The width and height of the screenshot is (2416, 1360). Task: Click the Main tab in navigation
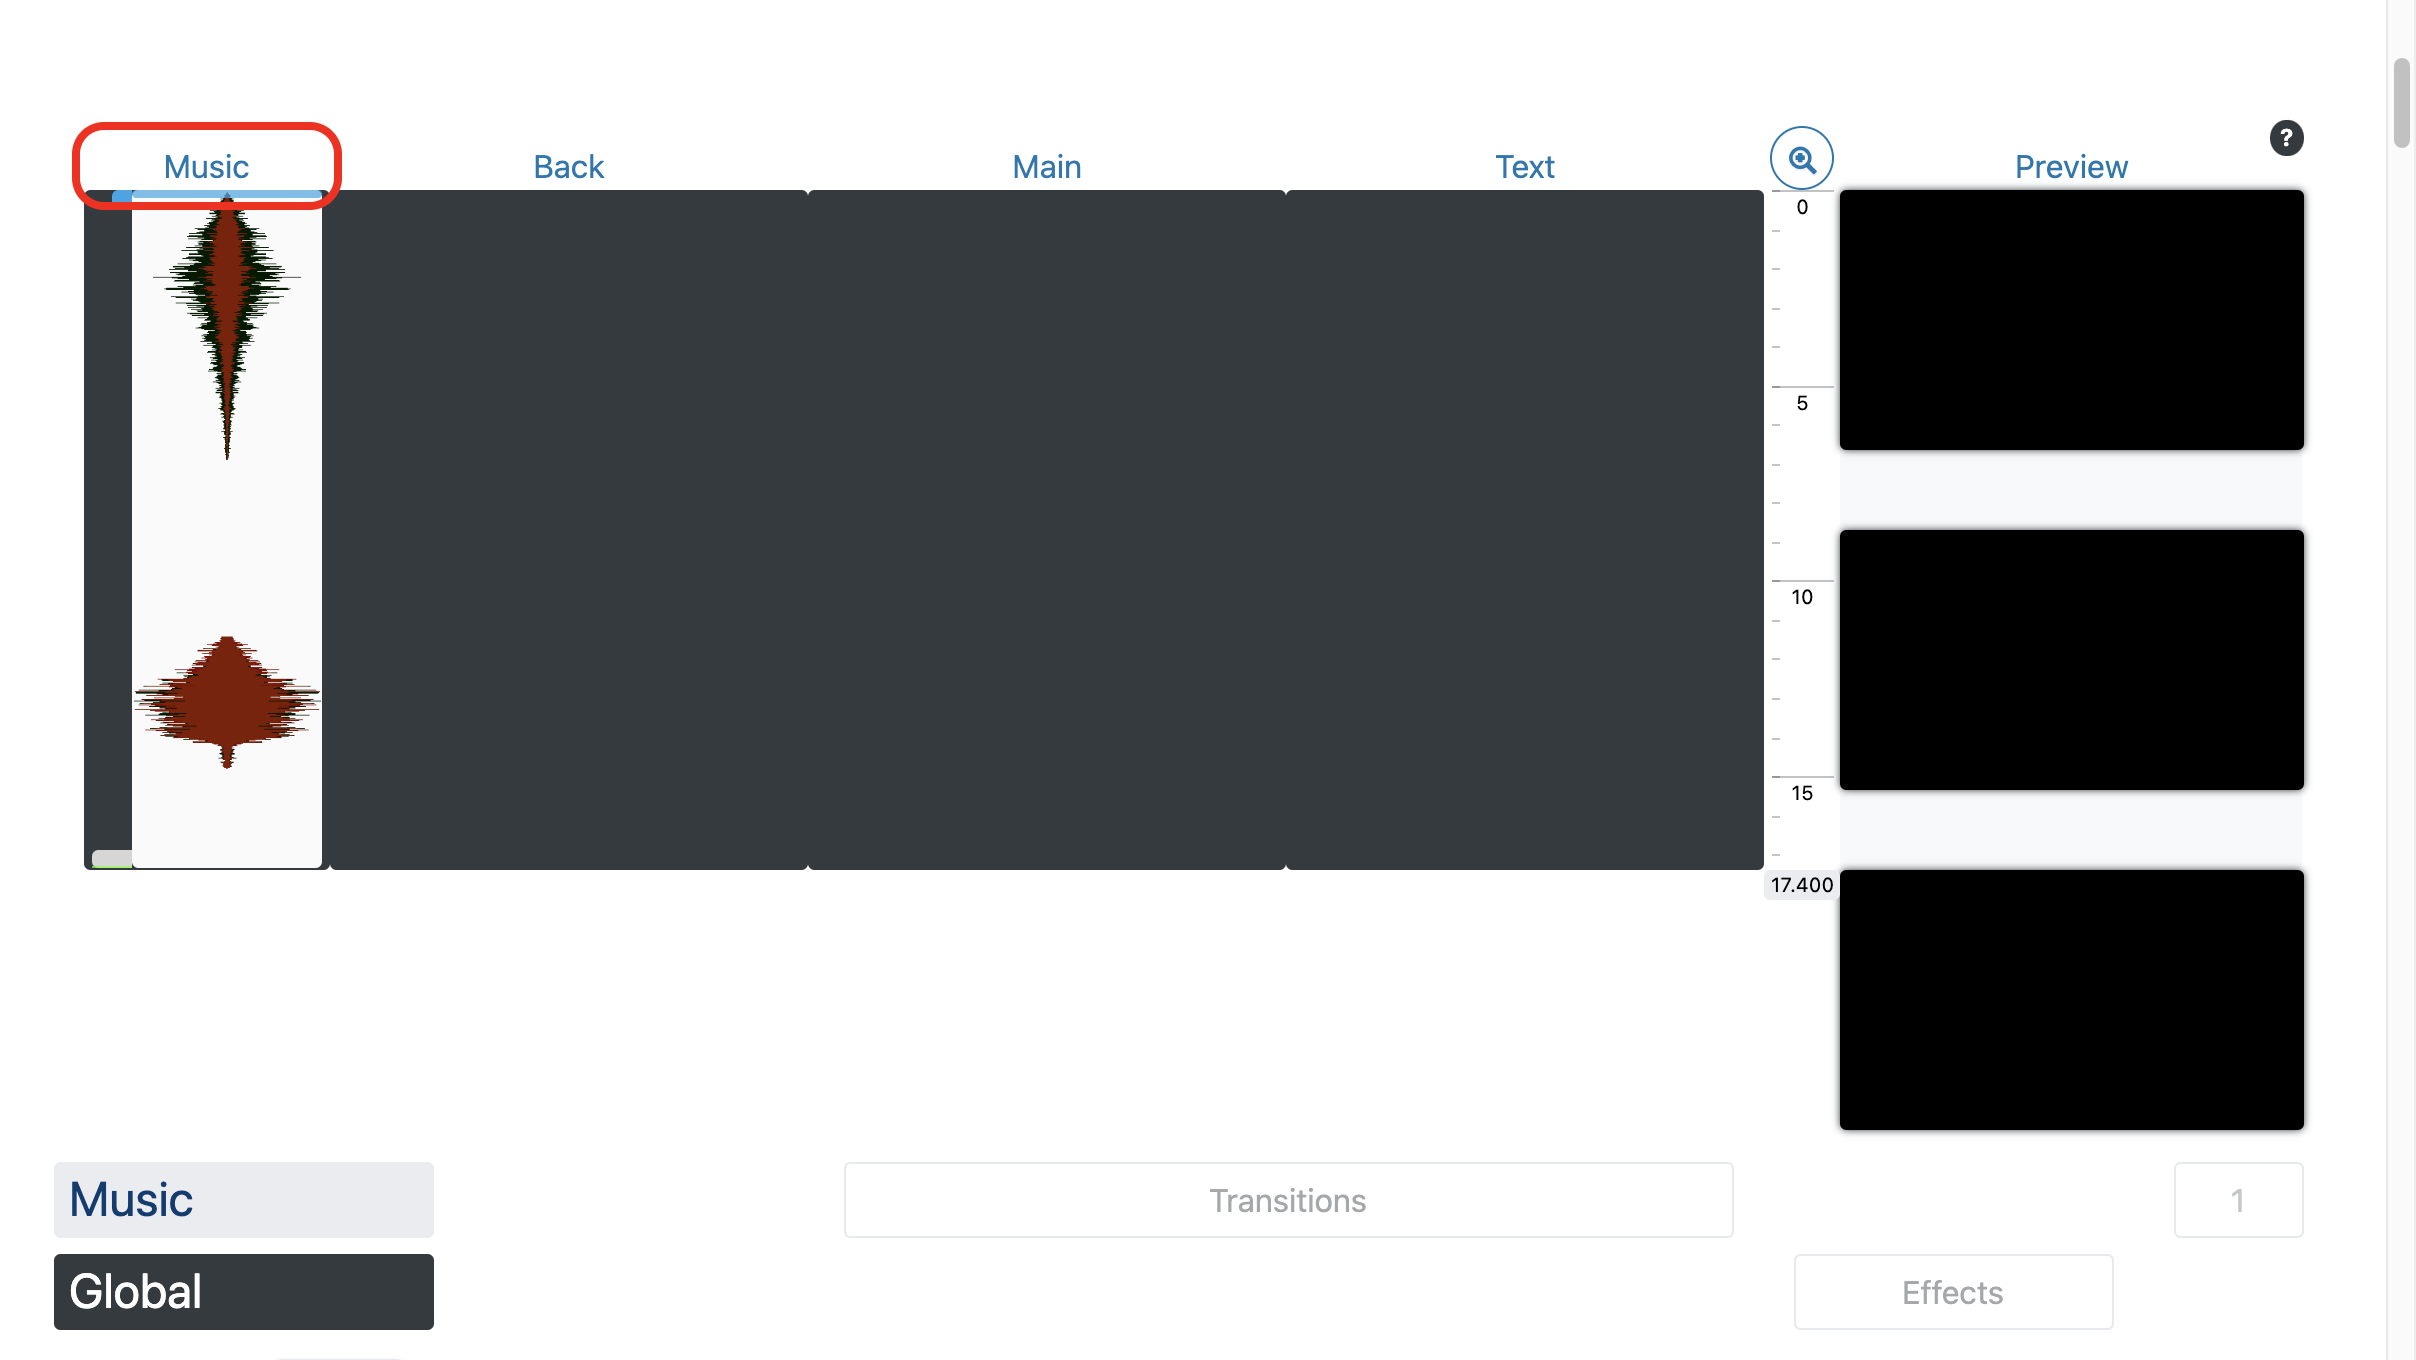click(1045, 164)
